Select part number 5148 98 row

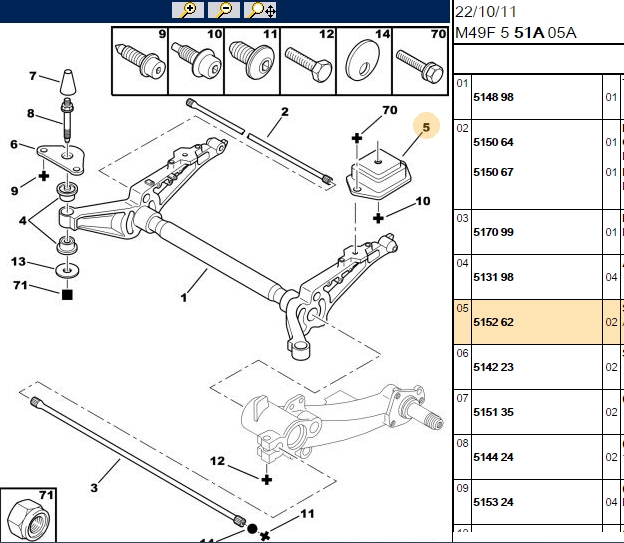[538, 97]
